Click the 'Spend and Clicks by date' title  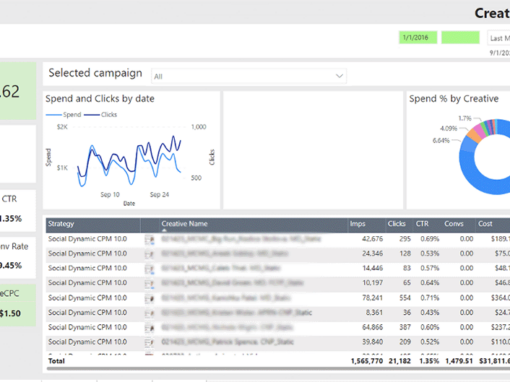tap(100, 99)
